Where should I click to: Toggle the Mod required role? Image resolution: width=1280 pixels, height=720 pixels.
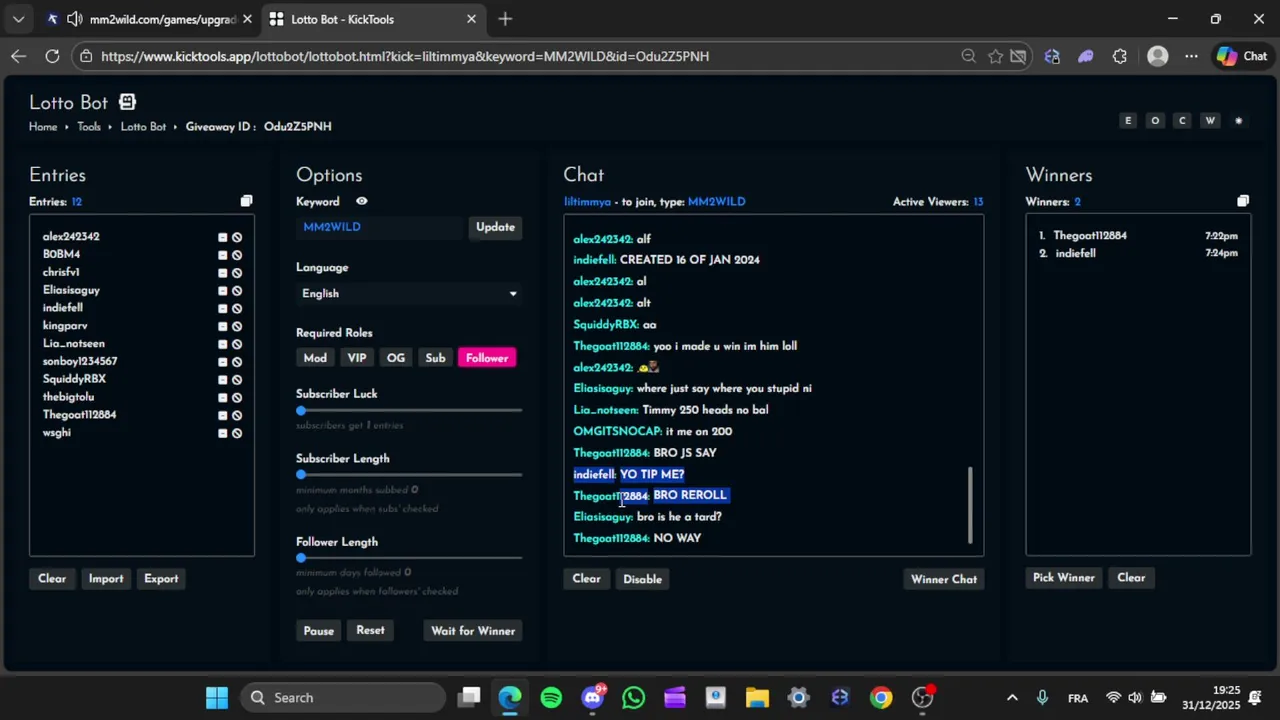tap(315, 358)
